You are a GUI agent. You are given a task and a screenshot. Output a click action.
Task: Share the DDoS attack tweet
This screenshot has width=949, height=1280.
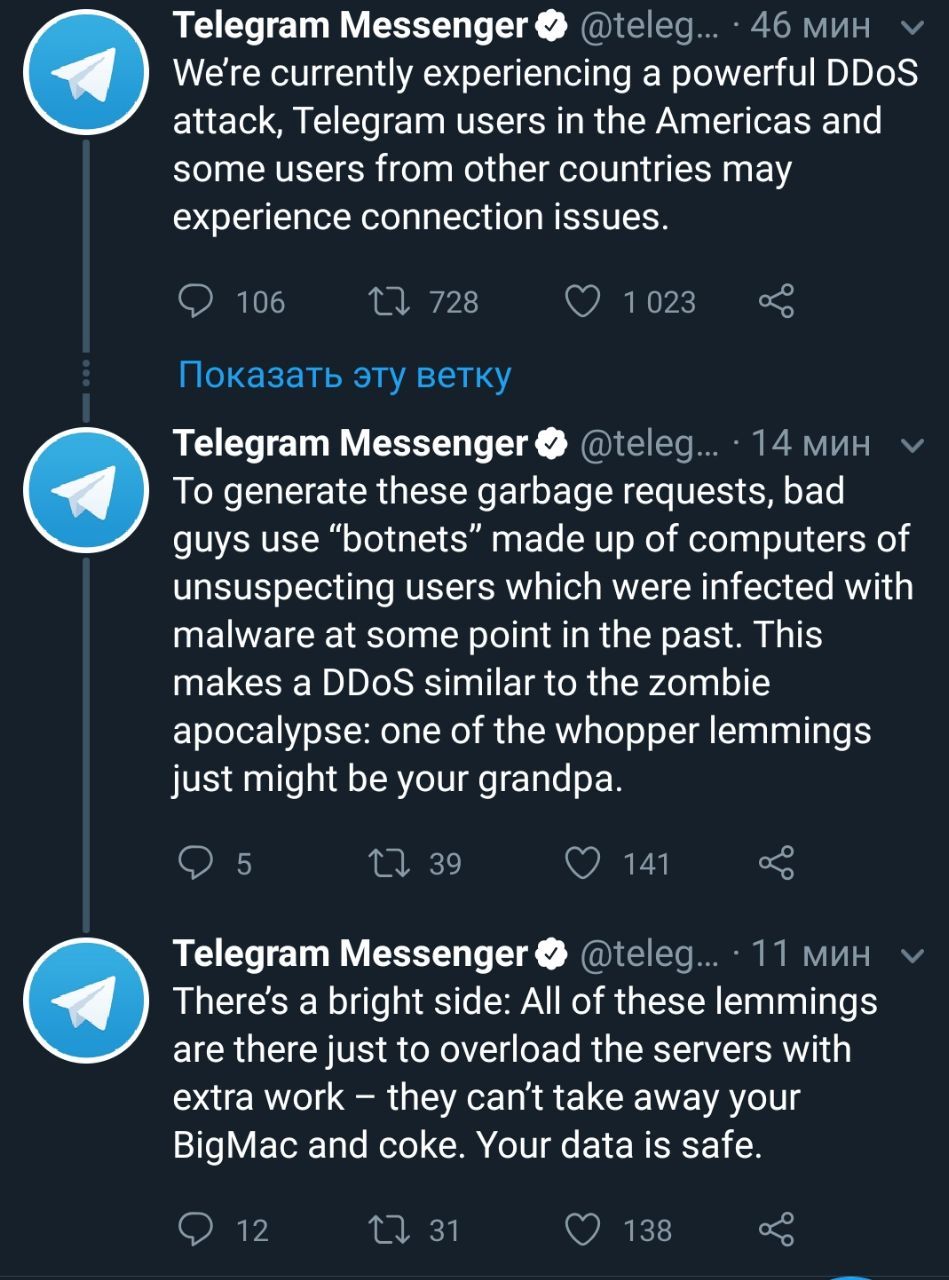[776, 301]
